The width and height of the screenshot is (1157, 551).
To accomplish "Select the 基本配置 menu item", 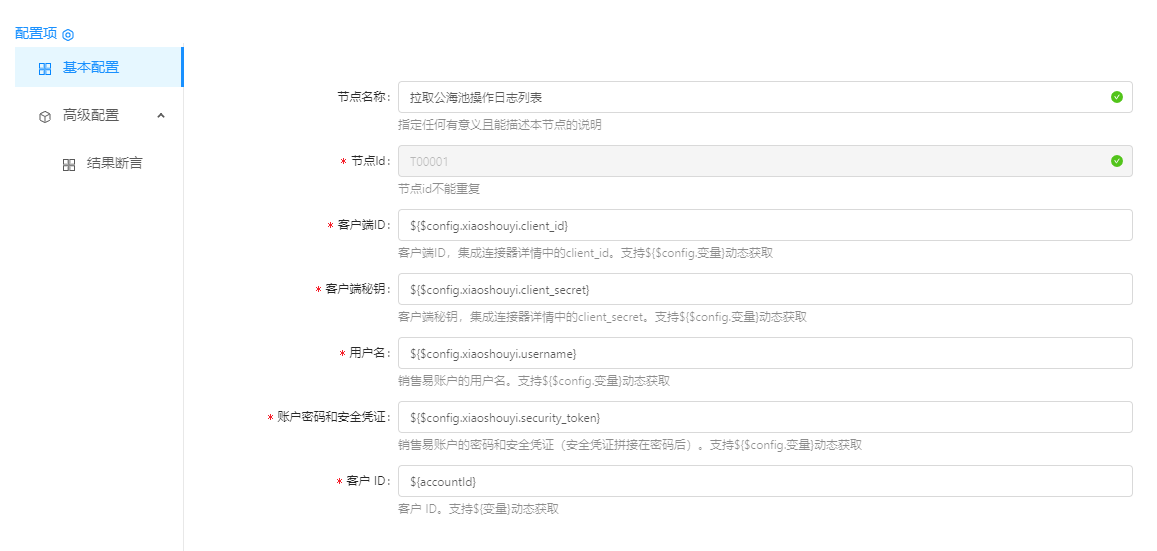I will coord(91,68).
